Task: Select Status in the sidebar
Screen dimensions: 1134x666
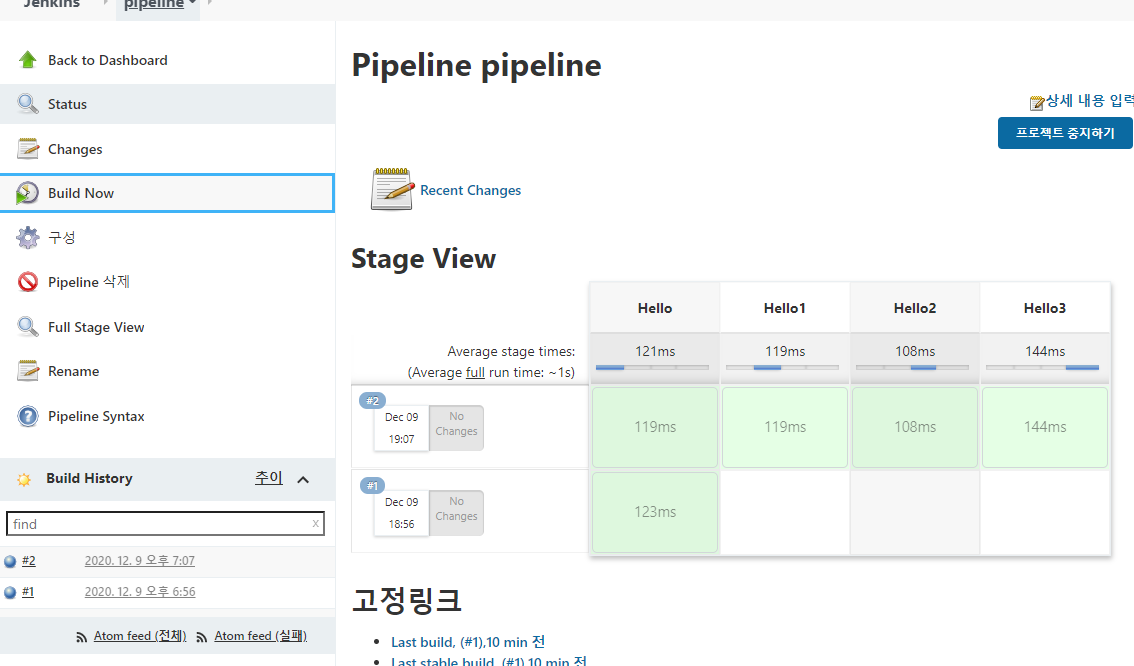Action: [67, 104]
